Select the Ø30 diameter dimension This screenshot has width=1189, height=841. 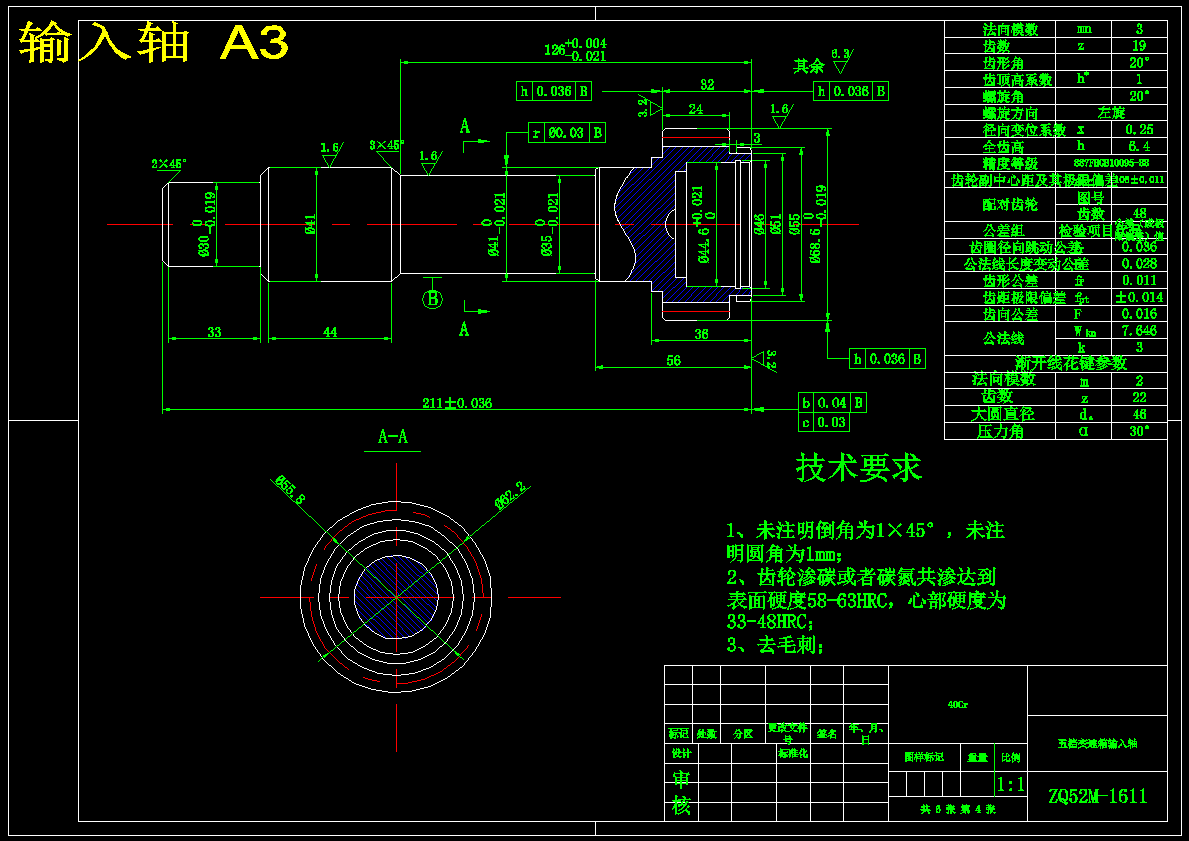point(204,225)
